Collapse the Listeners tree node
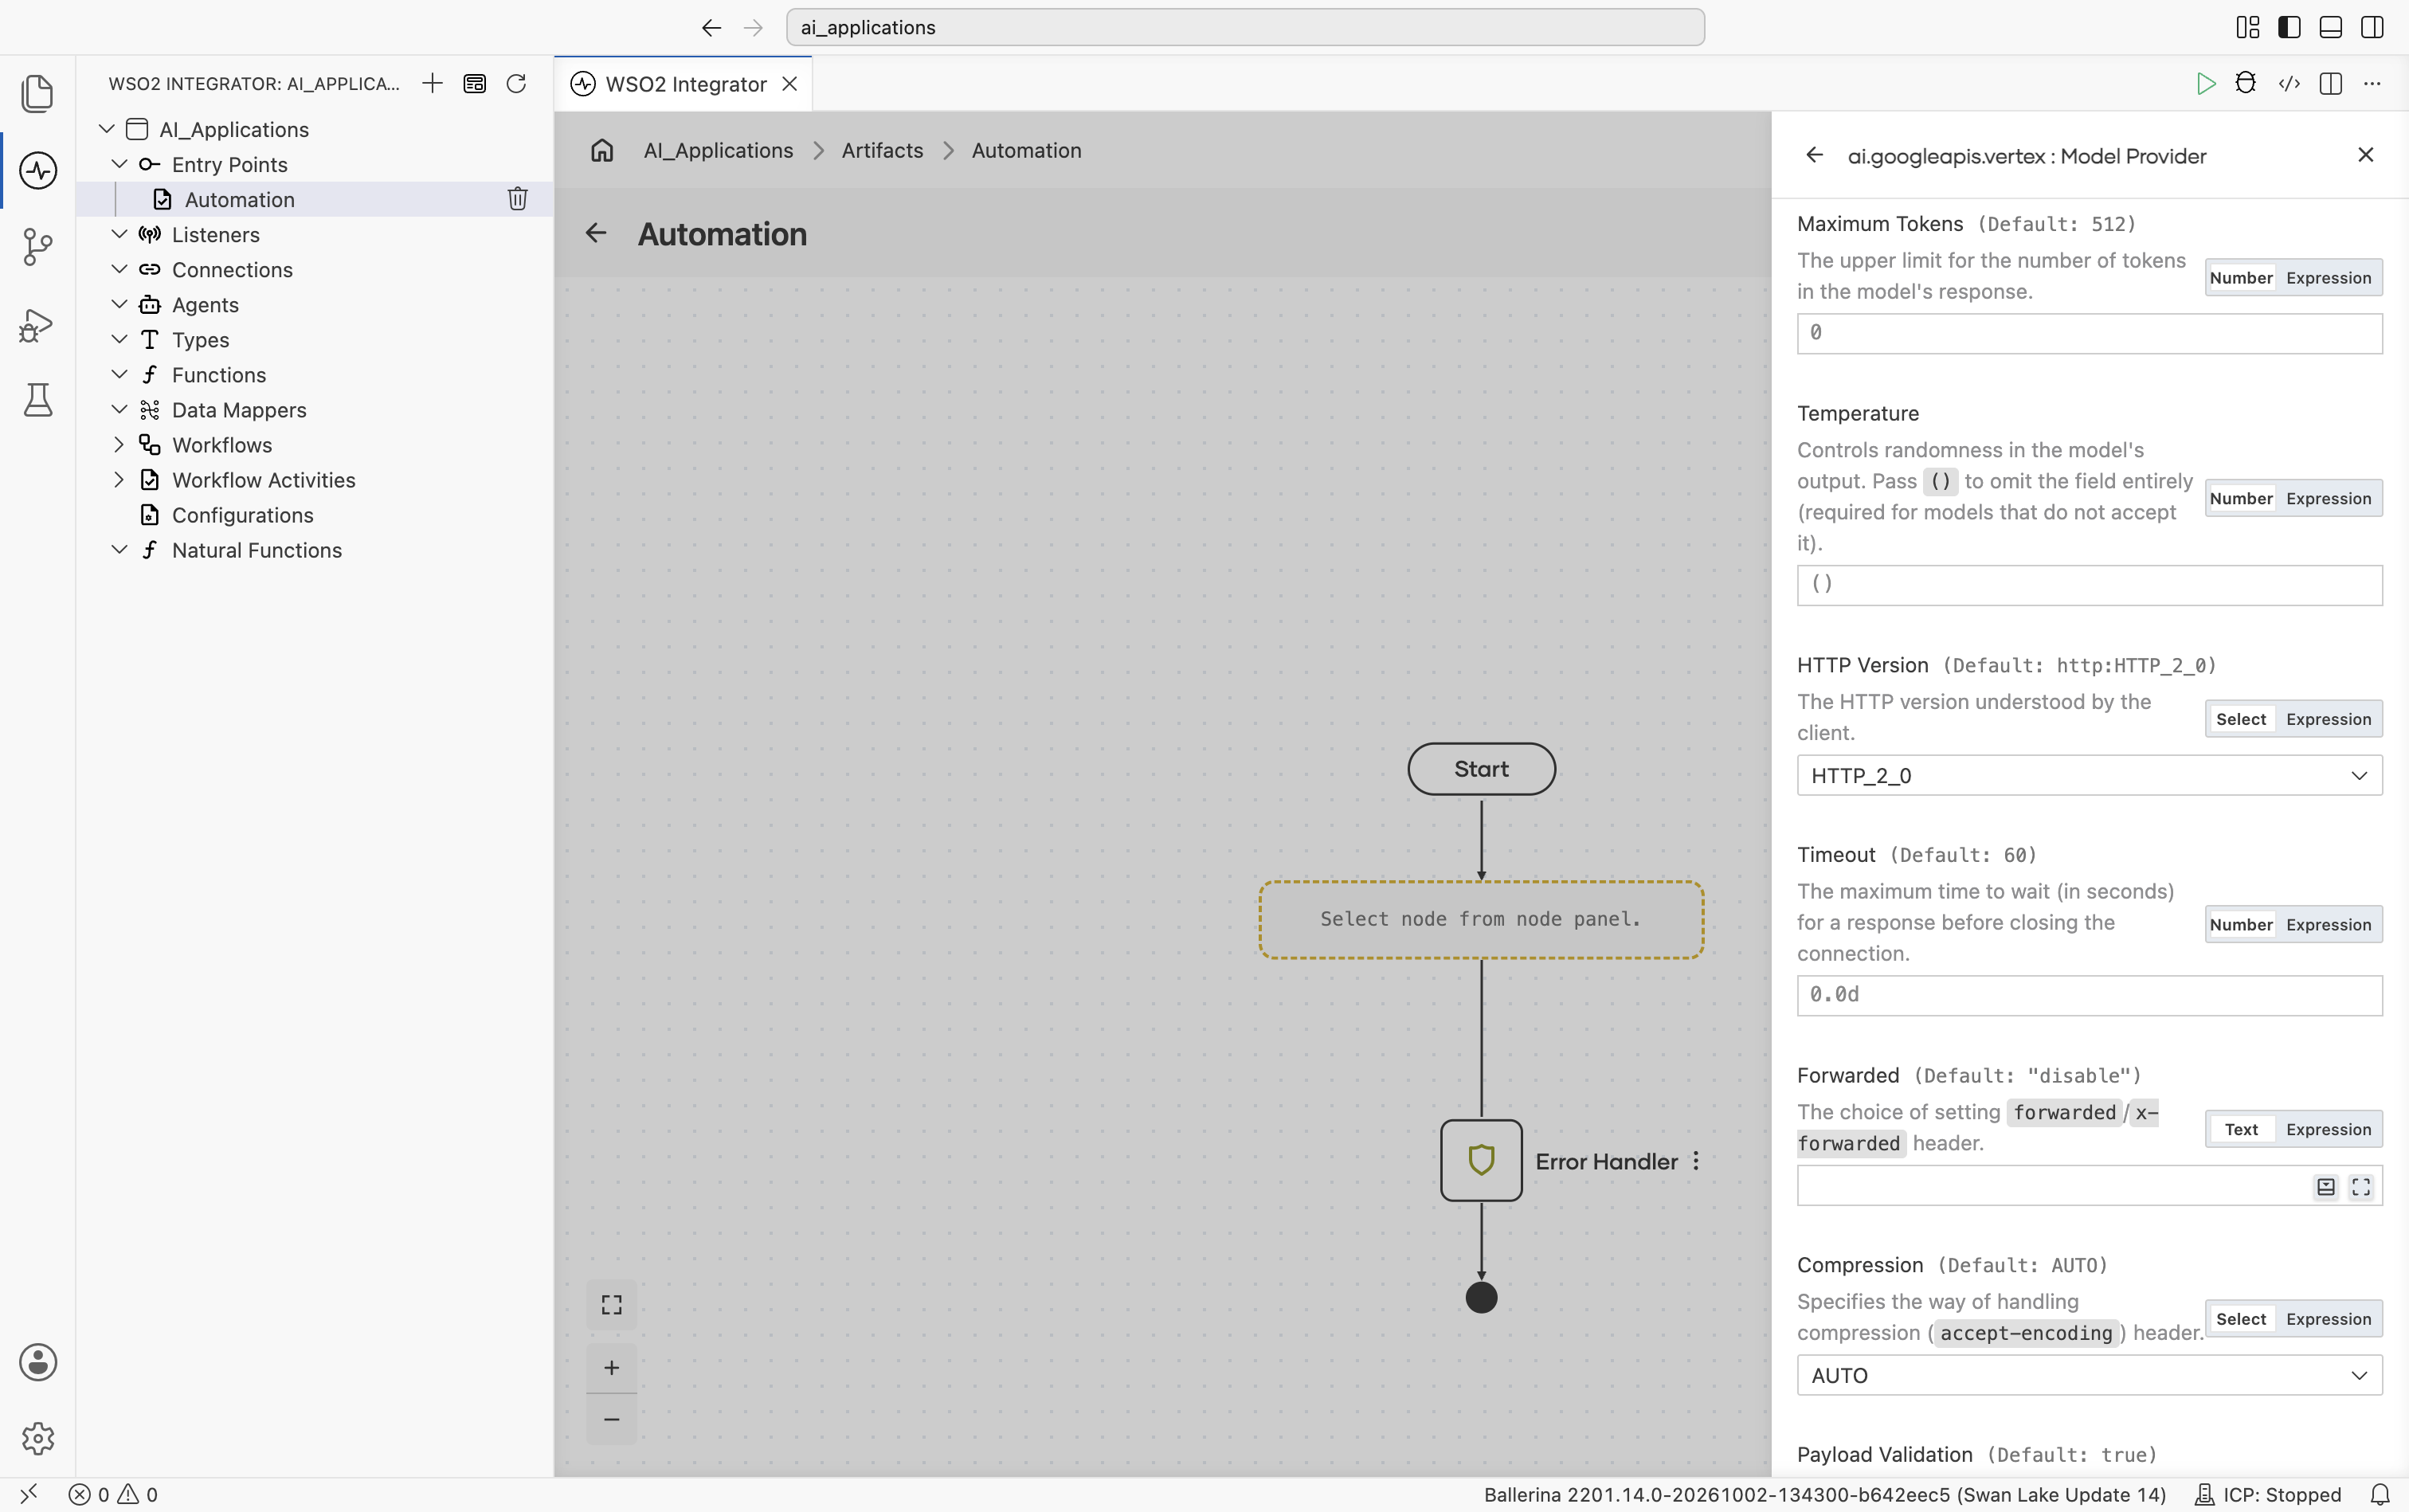The height and width of the screenshot is (1512, 2409). click(119, 234)
